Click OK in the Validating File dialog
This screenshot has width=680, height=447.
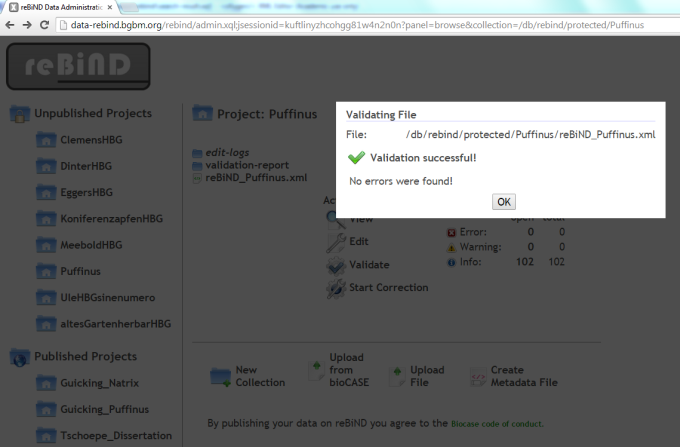pyautogui.click(x=505, y=202)
